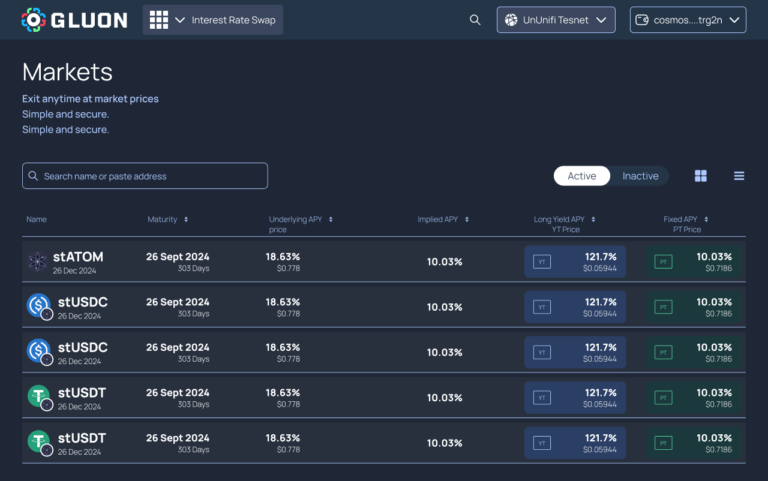Switch to list view
This screenshot has width=768, height=481.
pyautogui.click(x=739, y=176)
